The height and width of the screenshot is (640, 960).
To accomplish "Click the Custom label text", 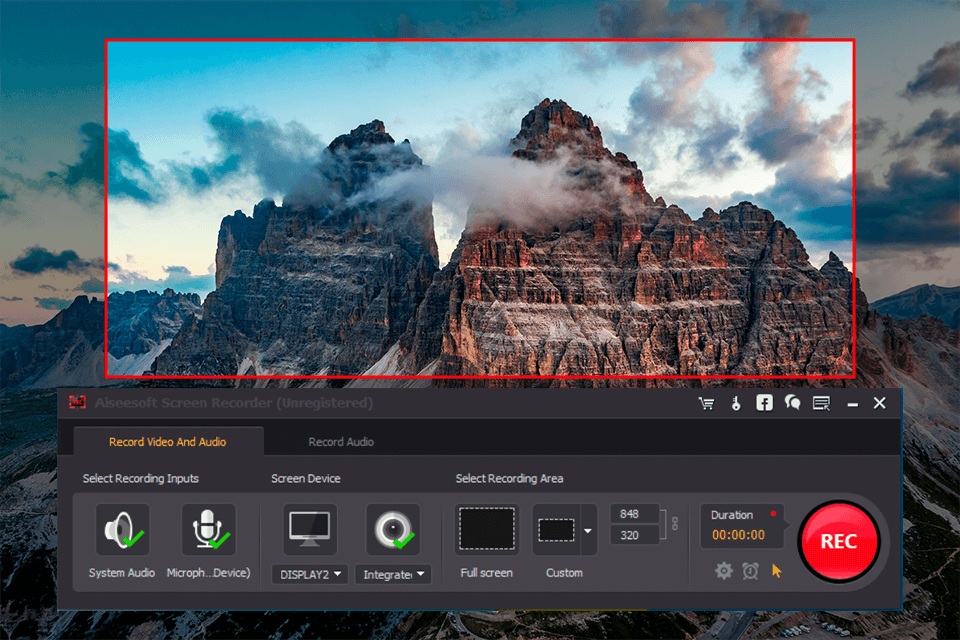I will click(564, 573).
